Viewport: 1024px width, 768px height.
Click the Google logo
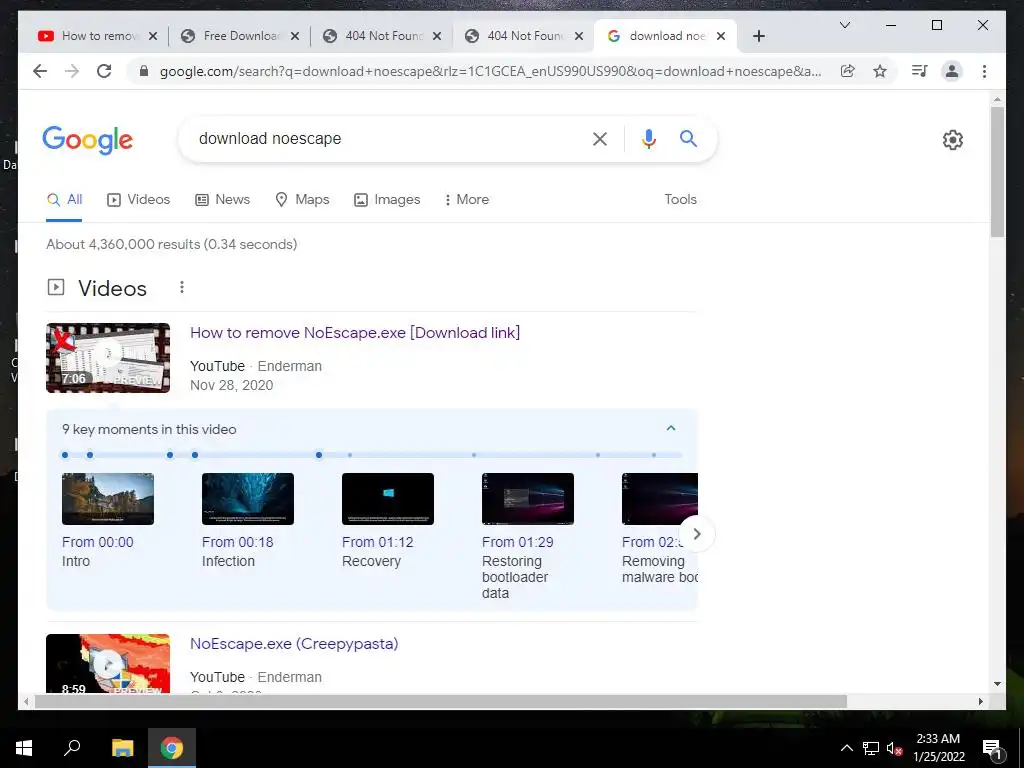[x=88, y=140]
